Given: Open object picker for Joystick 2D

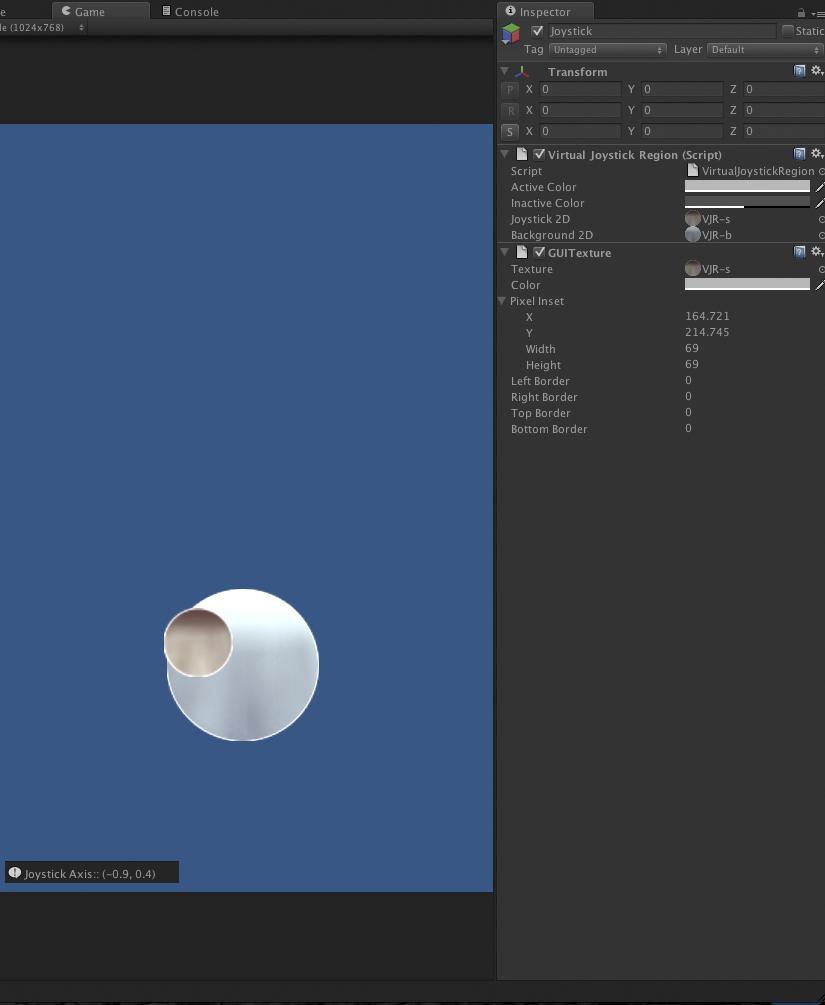Looking at the screenshot, I should tap(822, 219).
